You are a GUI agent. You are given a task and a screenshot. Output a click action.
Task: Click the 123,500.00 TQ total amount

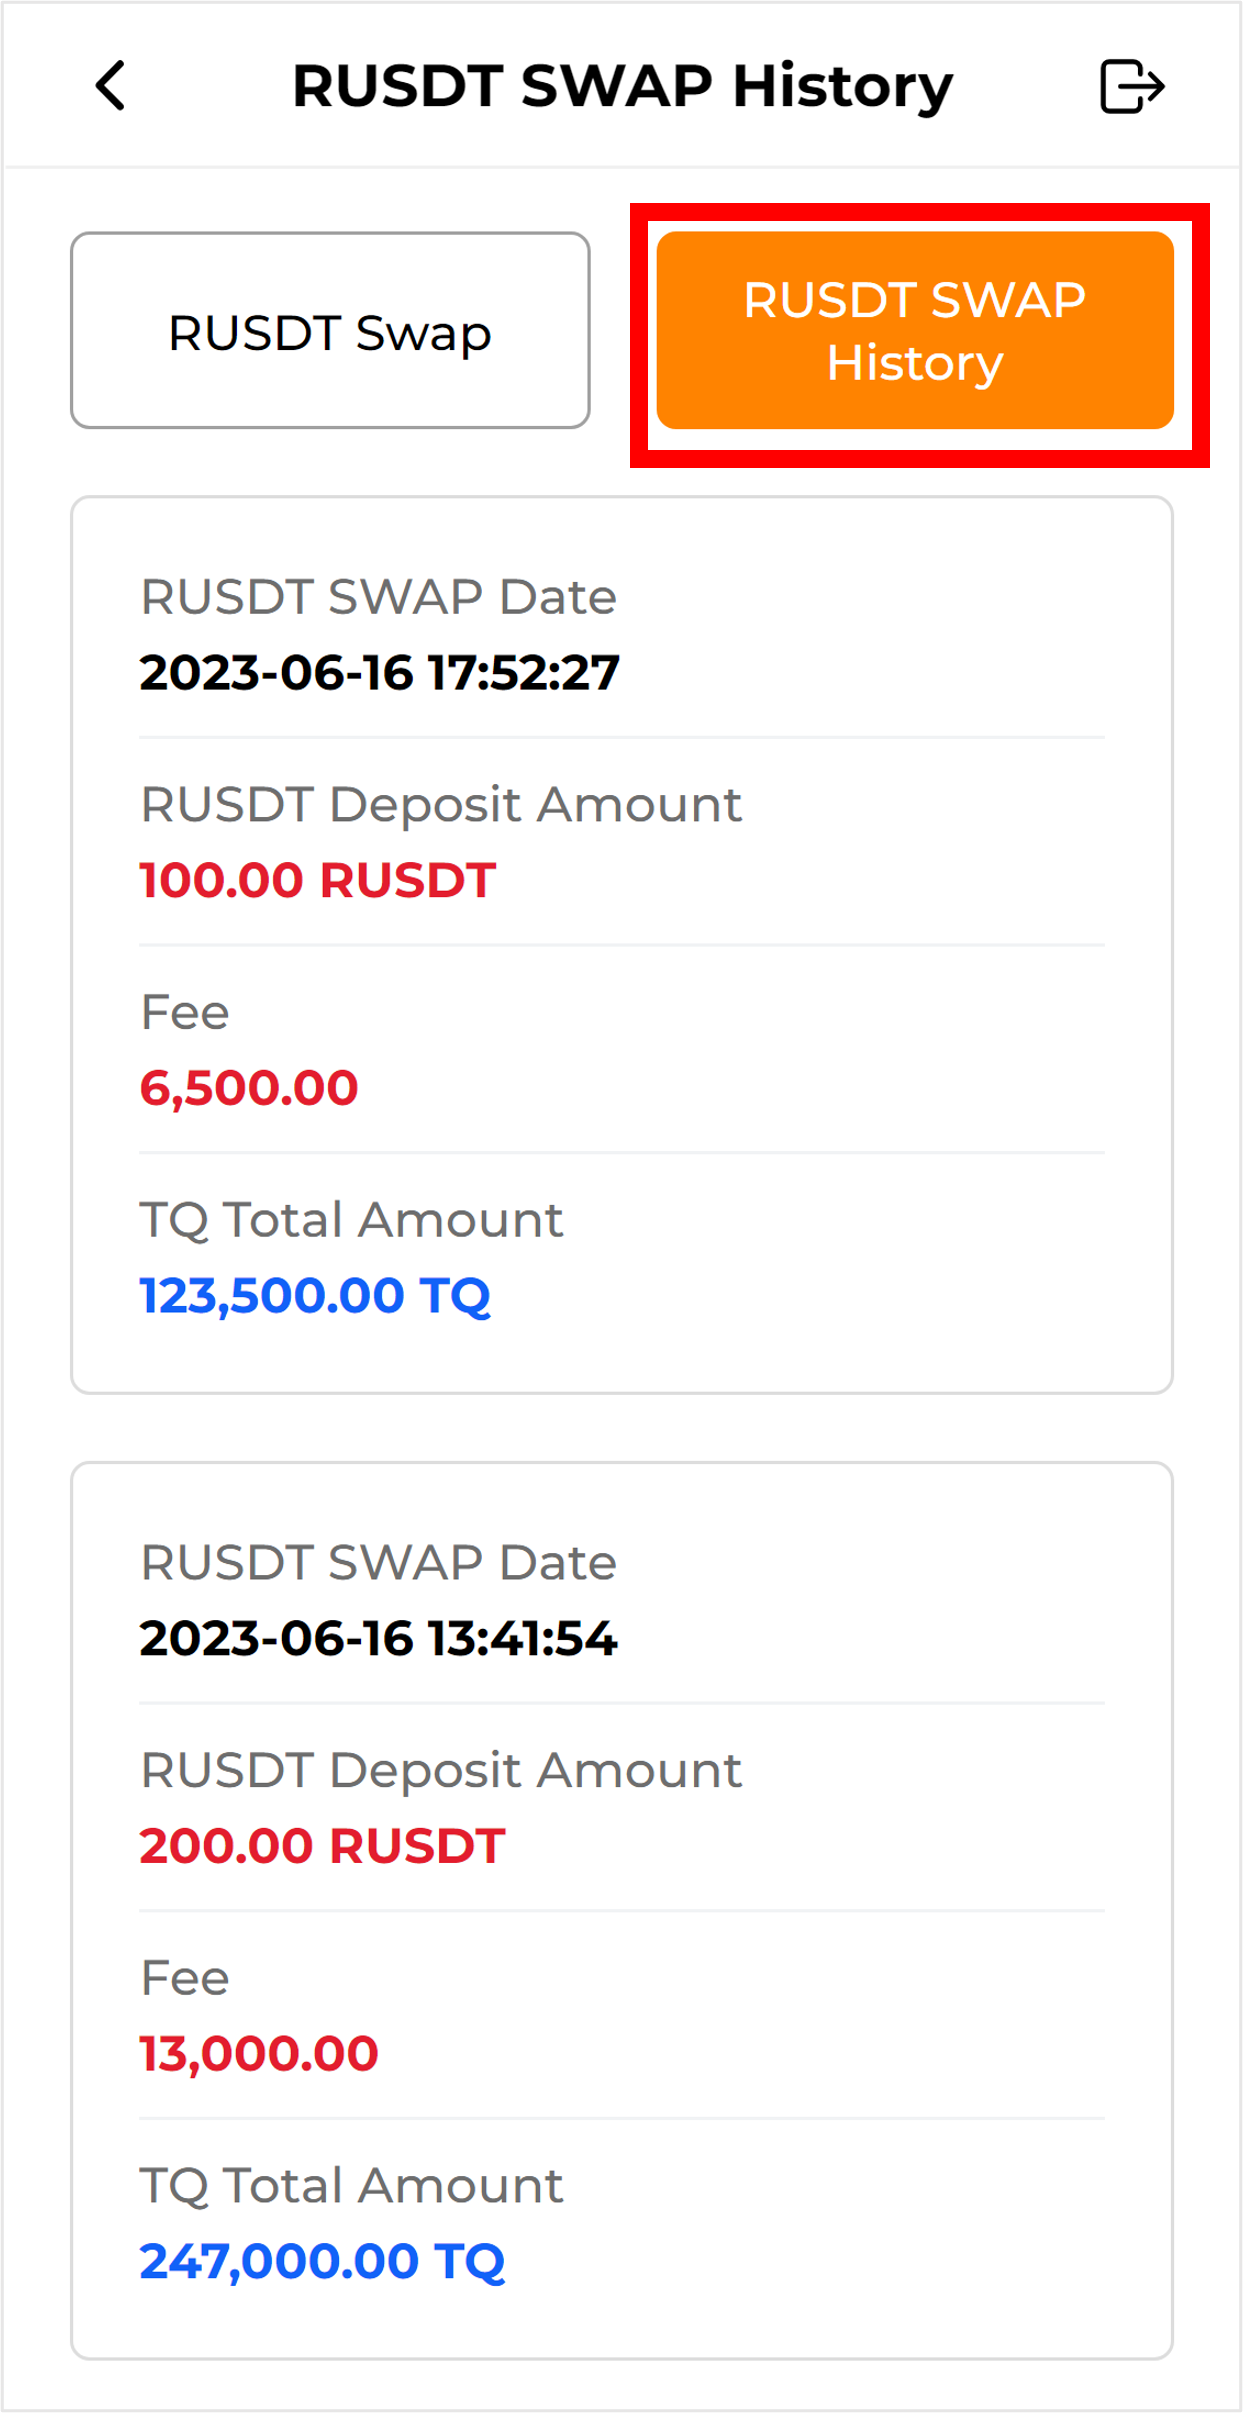click(x=315, y=1296)
